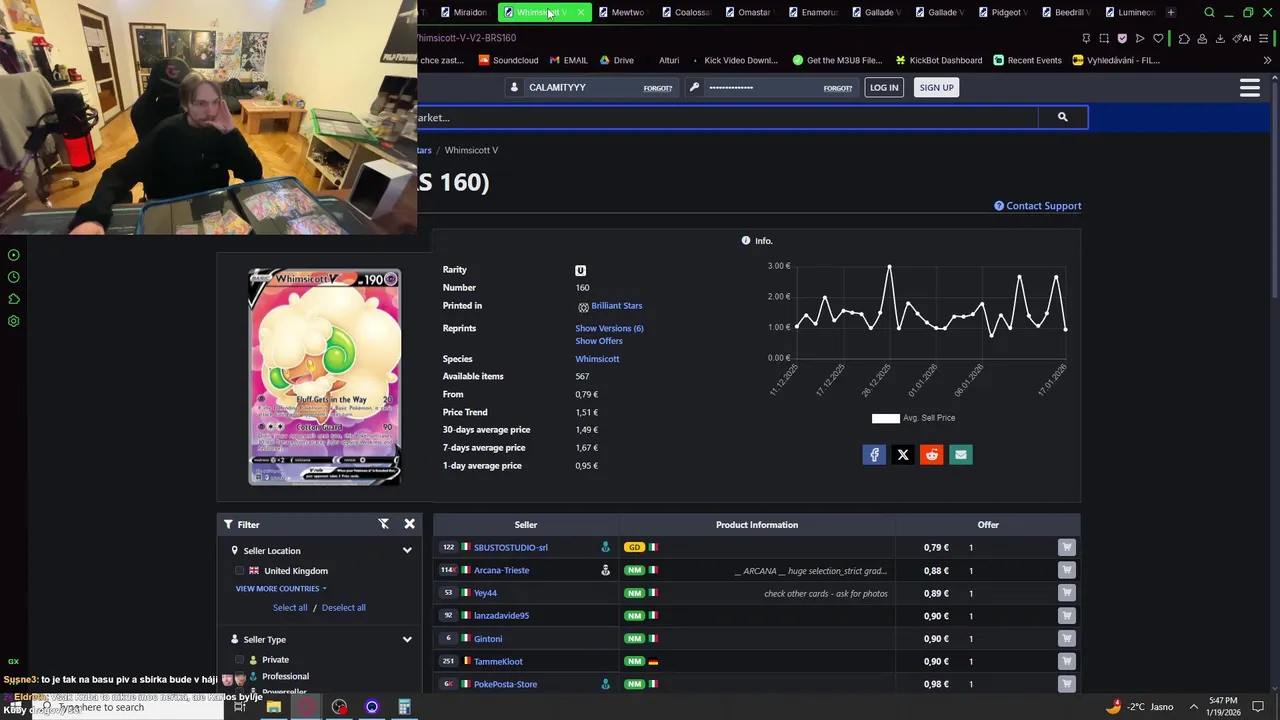This screenshot has height=720, width=1280.
Task: Click the SIGN UP button
Action: coord(936,88)
